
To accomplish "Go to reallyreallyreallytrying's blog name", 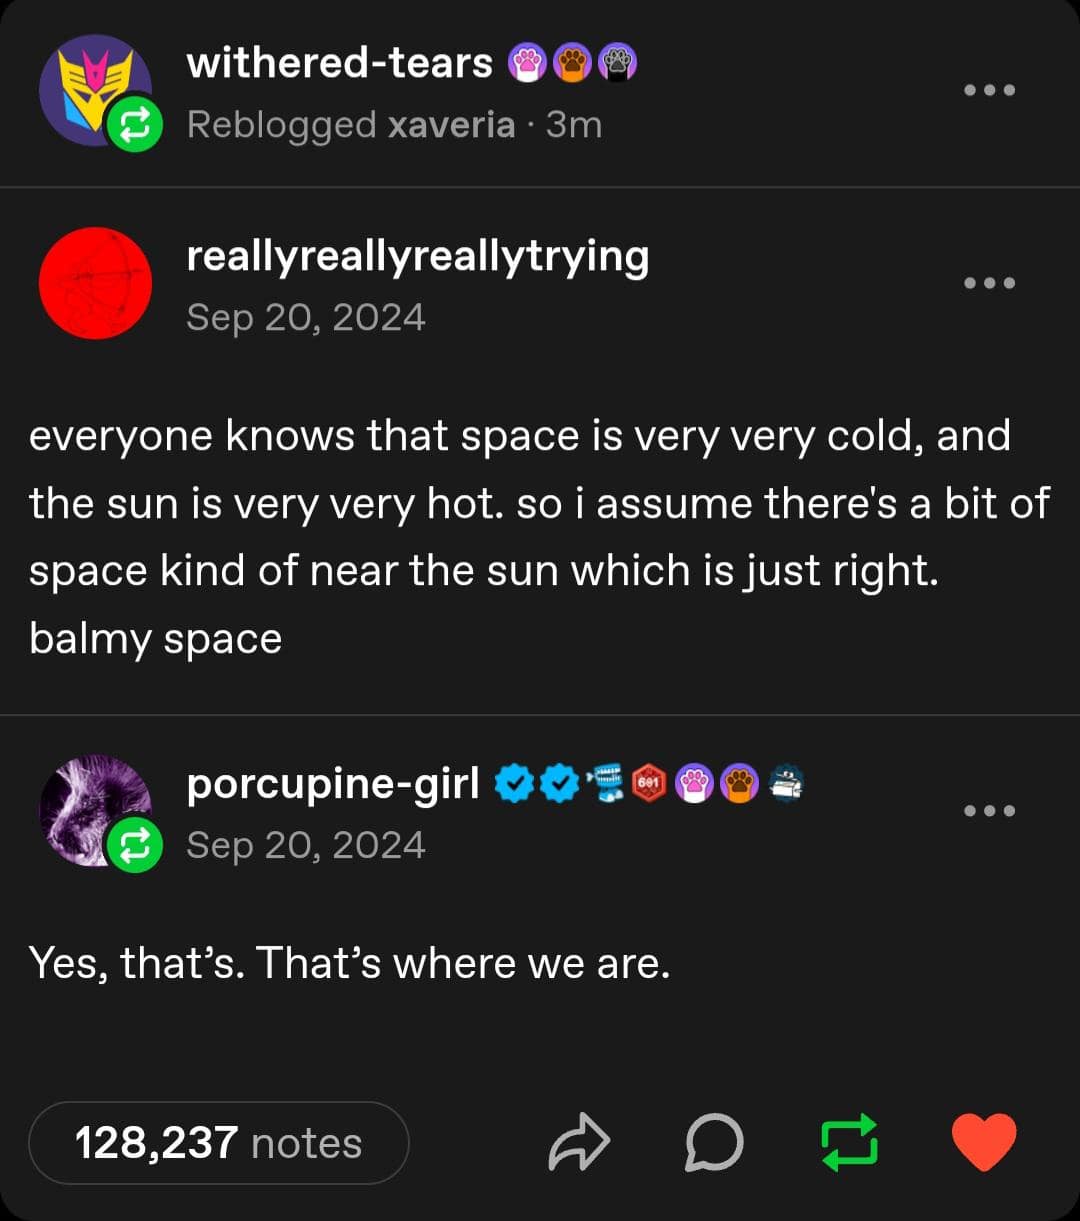I will pyautogui.click(x=417, y=257).
